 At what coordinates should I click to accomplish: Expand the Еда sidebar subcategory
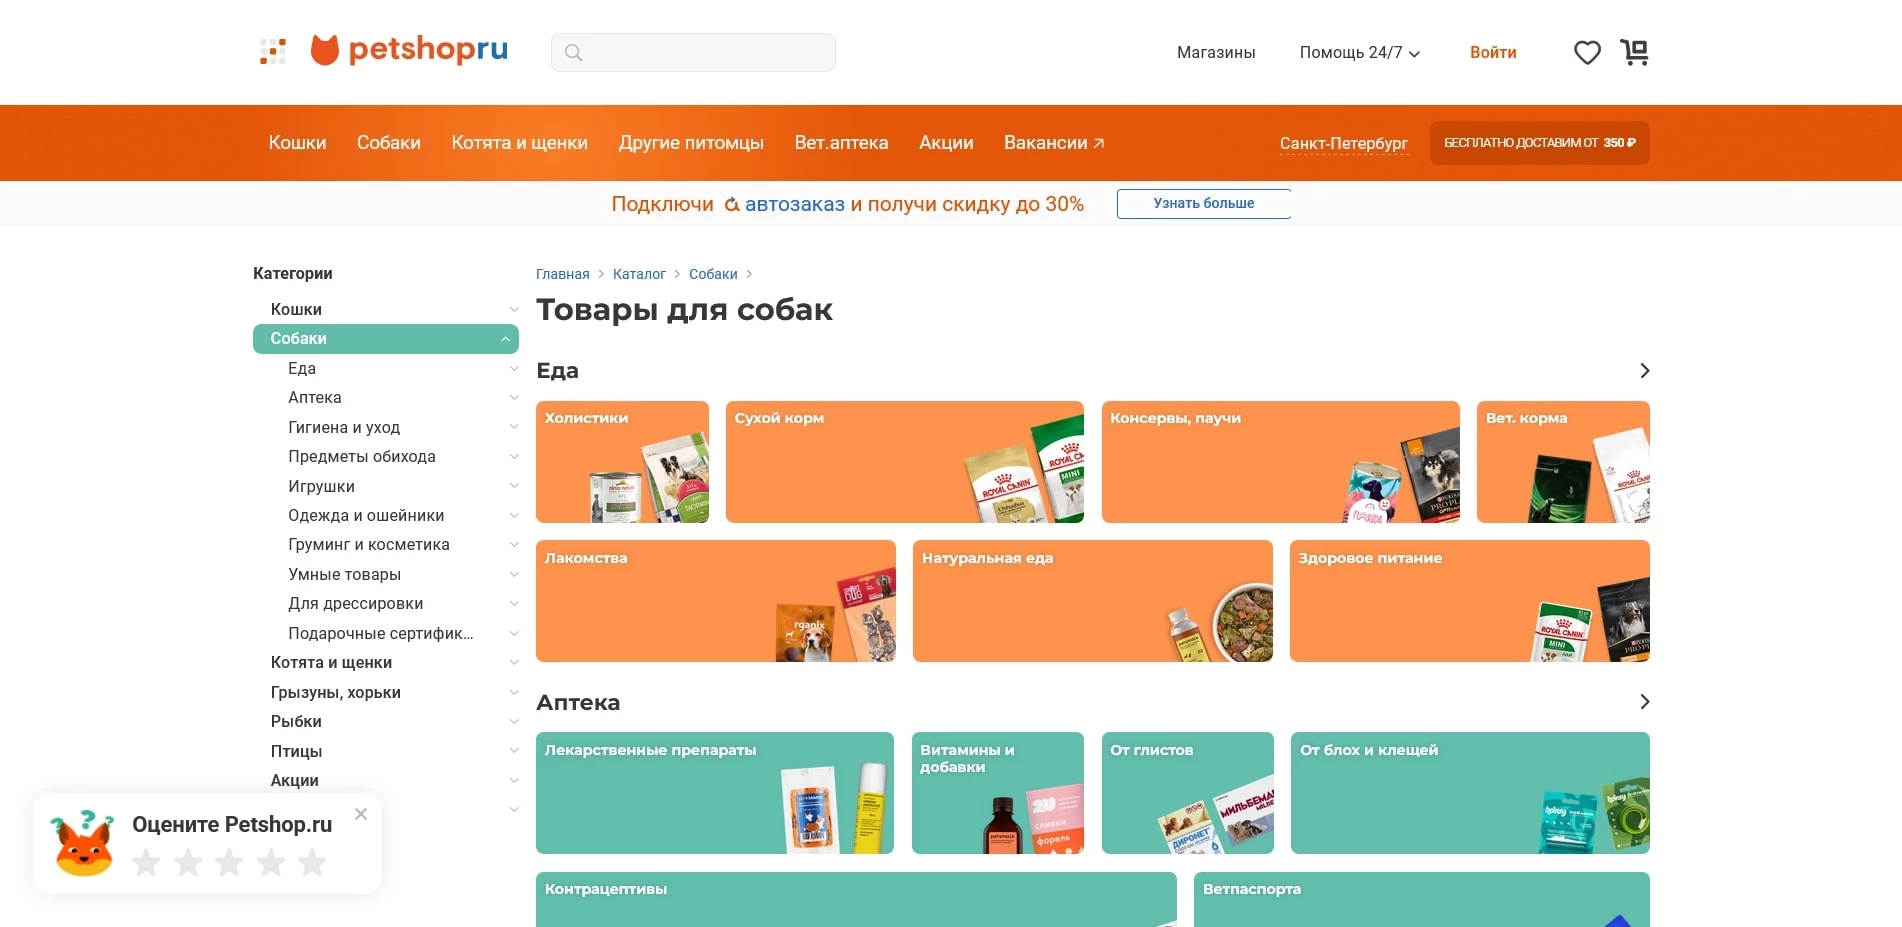pos(513,368)
